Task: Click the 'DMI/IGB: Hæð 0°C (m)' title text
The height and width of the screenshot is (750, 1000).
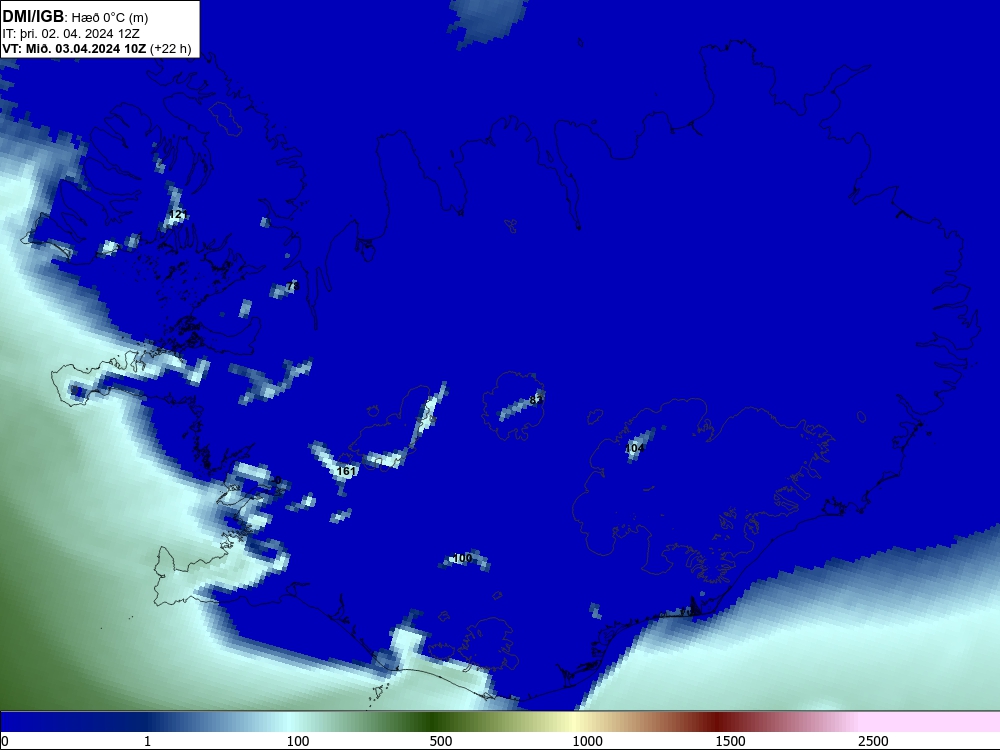Action: (x=75, y=17)
